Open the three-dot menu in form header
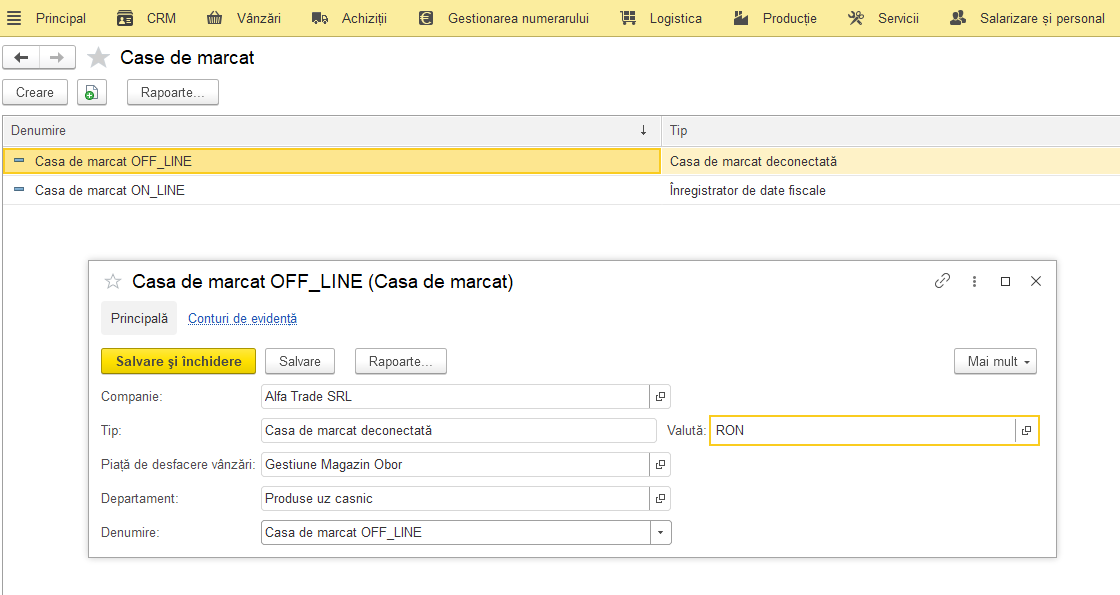Screen dimensions: 1120x595 click(x=974, y=281)
